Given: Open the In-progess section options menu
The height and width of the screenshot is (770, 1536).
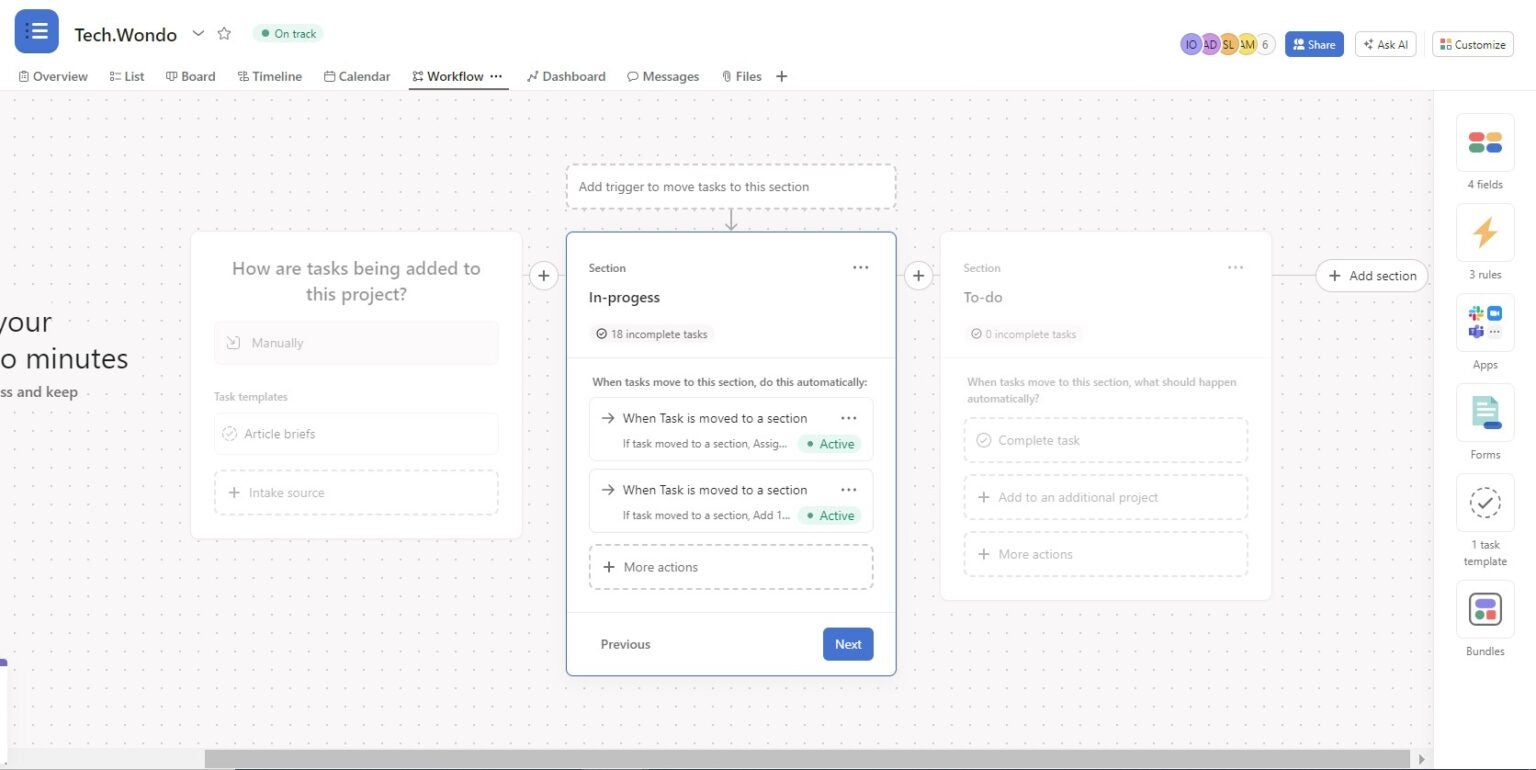Looking at the screenshot, I should pyautogui.click(x=860, y=267).
